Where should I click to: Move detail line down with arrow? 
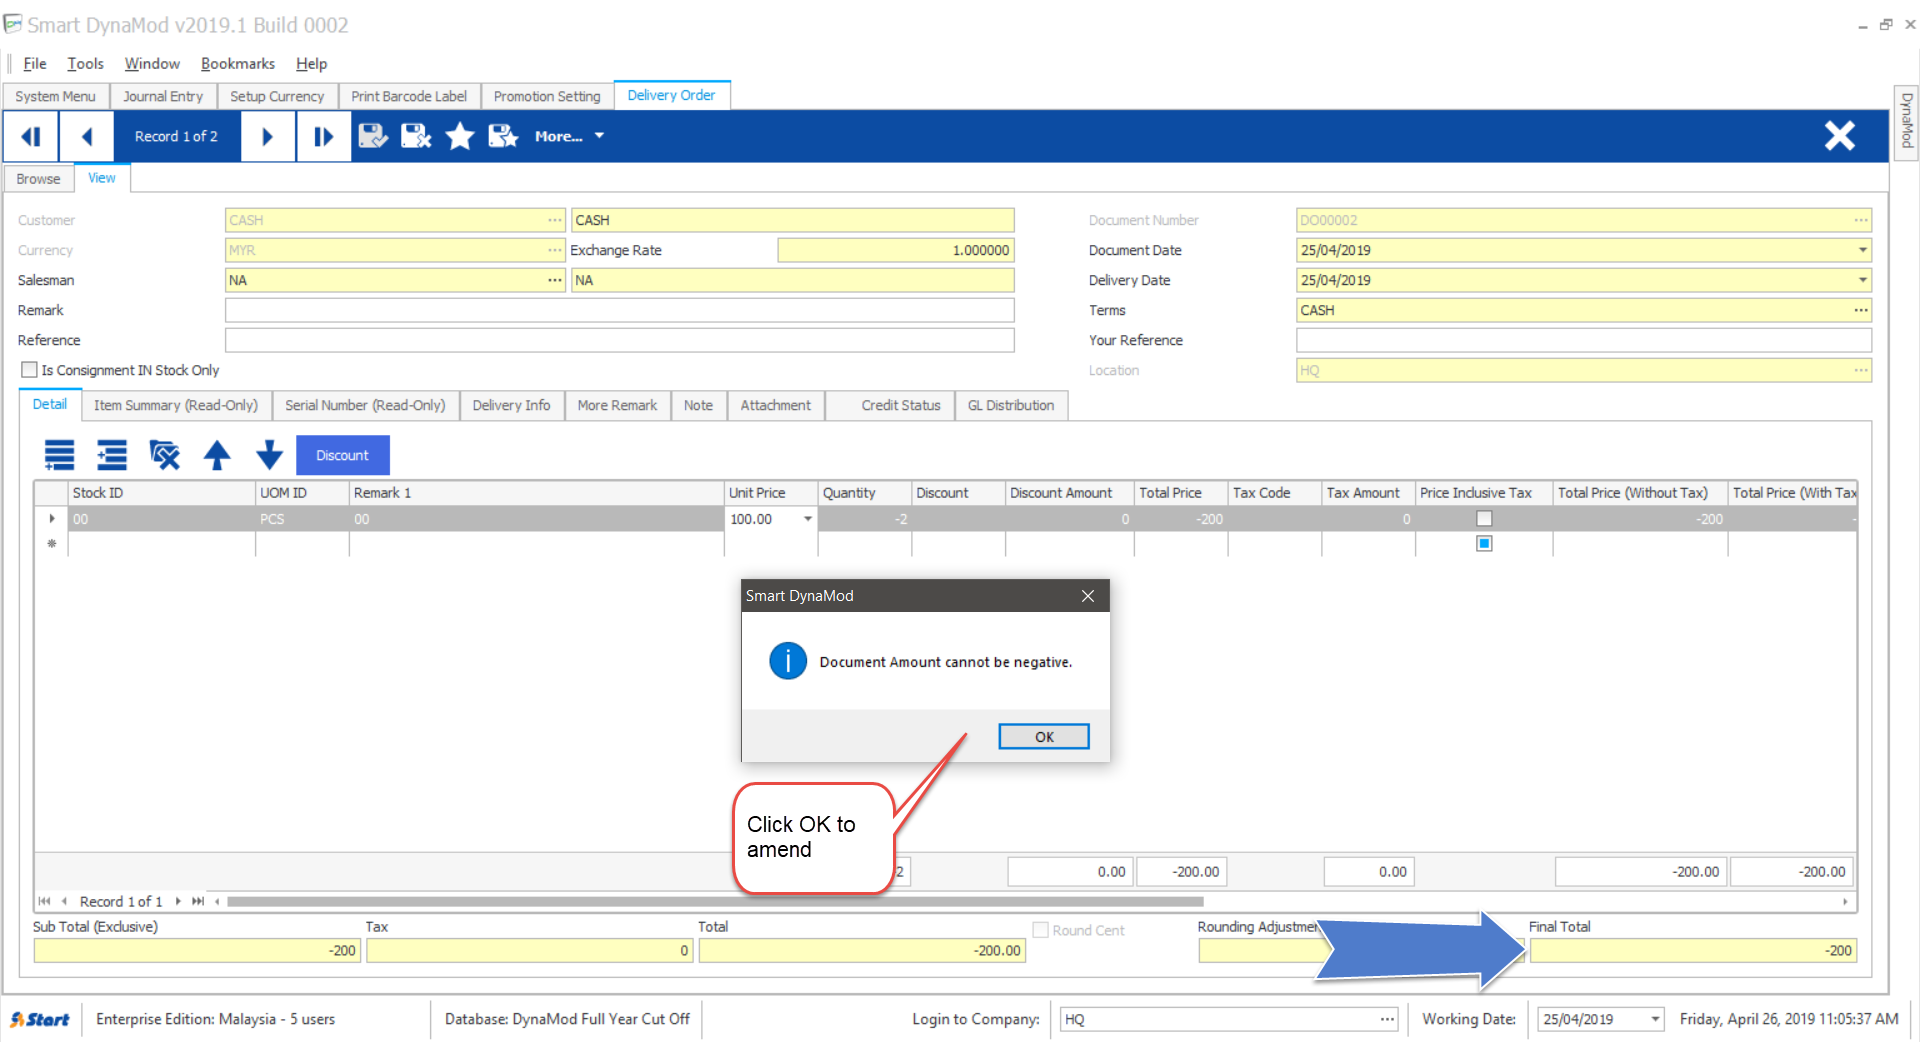(269, 455)
